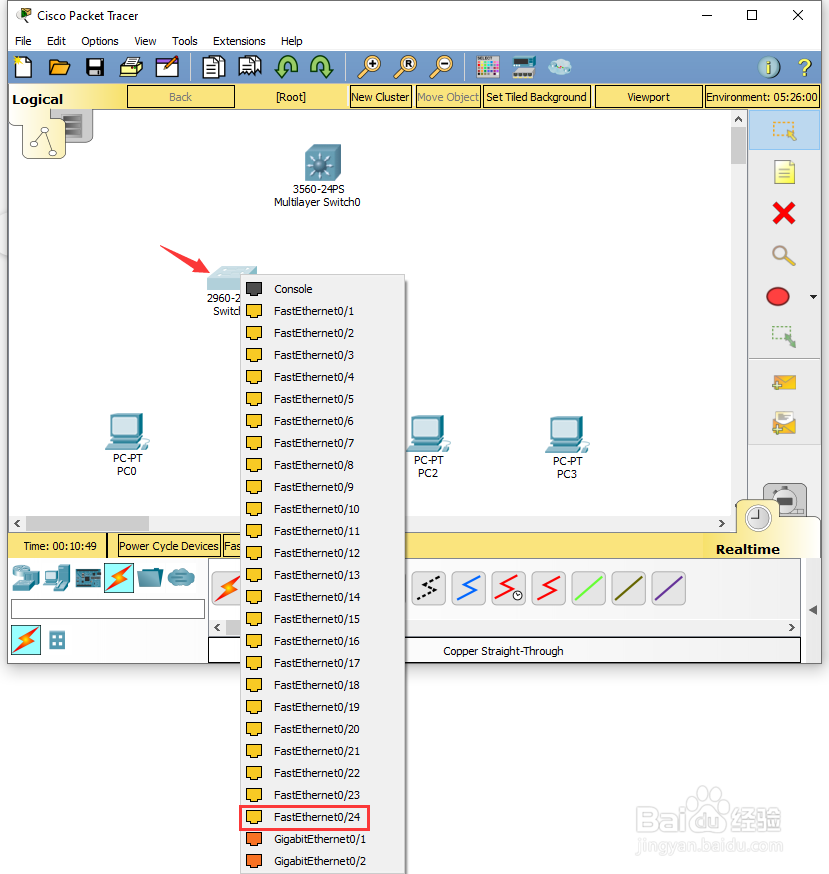Open the draw shape dropdown arrow
This screenshot has height=874, width=829.
point(813,297)
